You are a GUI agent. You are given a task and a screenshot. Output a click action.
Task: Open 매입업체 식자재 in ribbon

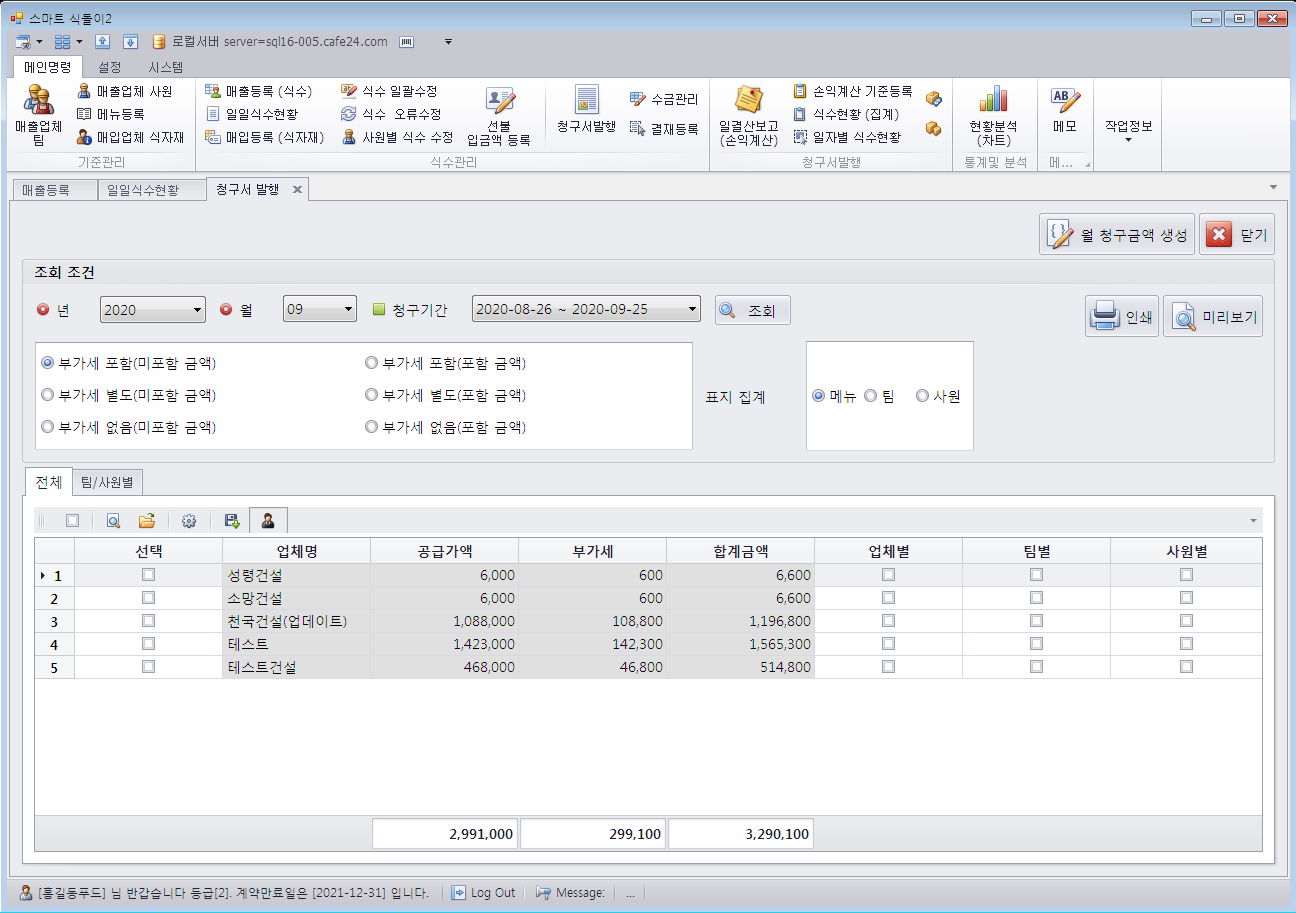(x=131, y=137)
